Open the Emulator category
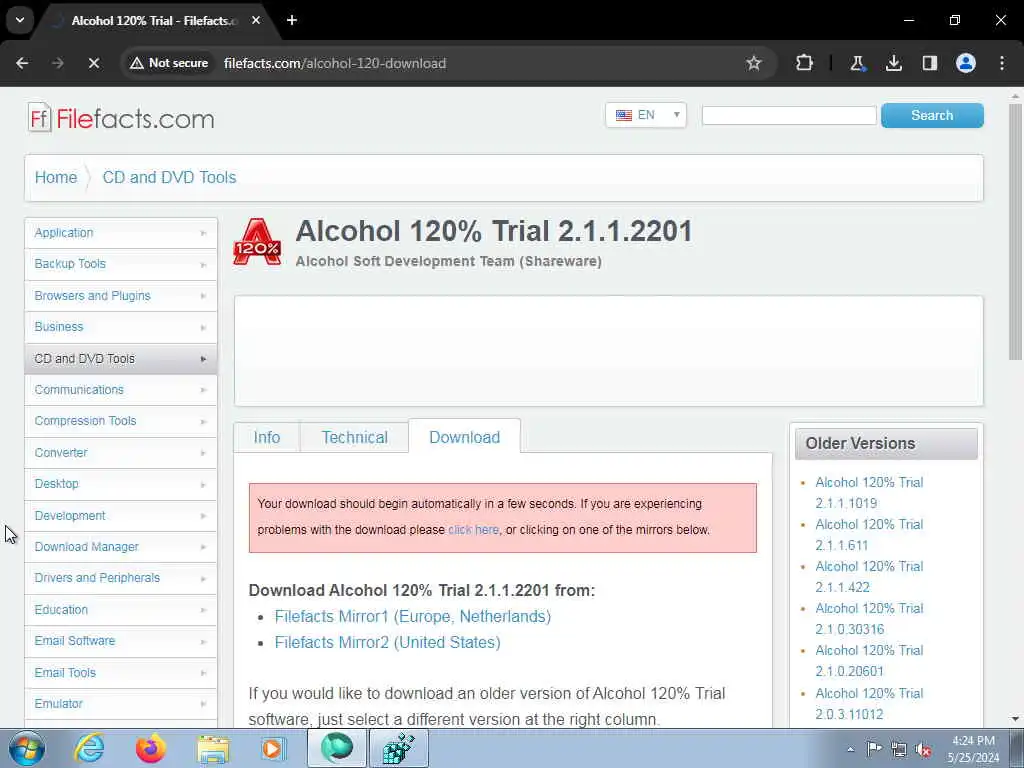Screen dimensions: 1024x768 [x=121, y=704]
